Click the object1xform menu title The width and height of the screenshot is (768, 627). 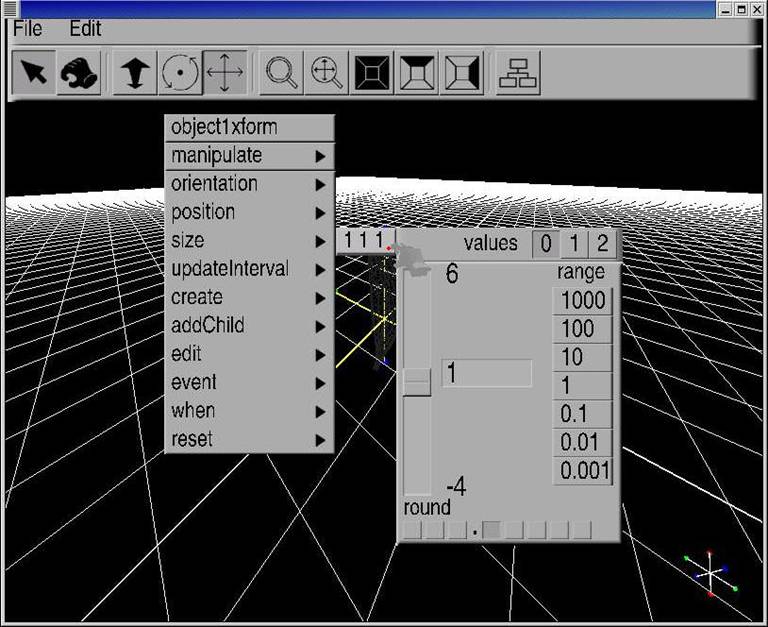[x=250, y=127]
